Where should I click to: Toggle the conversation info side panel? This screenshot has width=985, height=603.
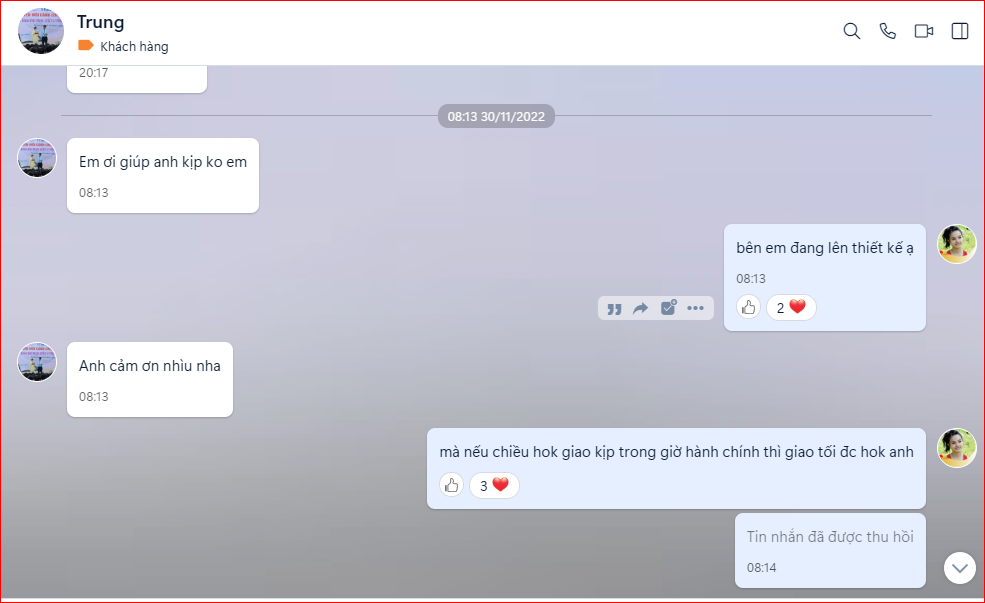960,31
